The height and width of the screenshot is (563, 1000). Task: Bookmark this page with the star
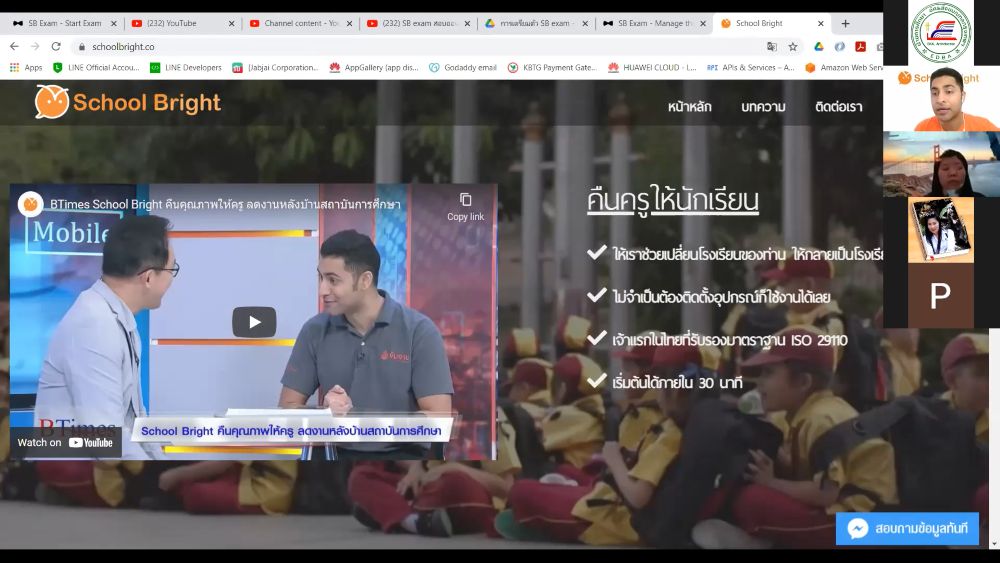pos(793,47)
